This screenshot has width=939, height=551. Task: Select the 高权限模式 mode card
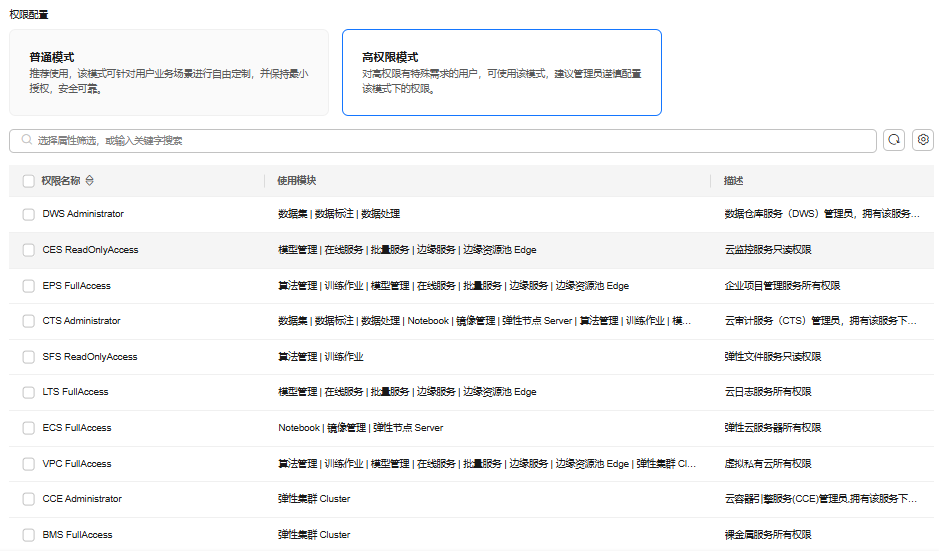(501, 72)
